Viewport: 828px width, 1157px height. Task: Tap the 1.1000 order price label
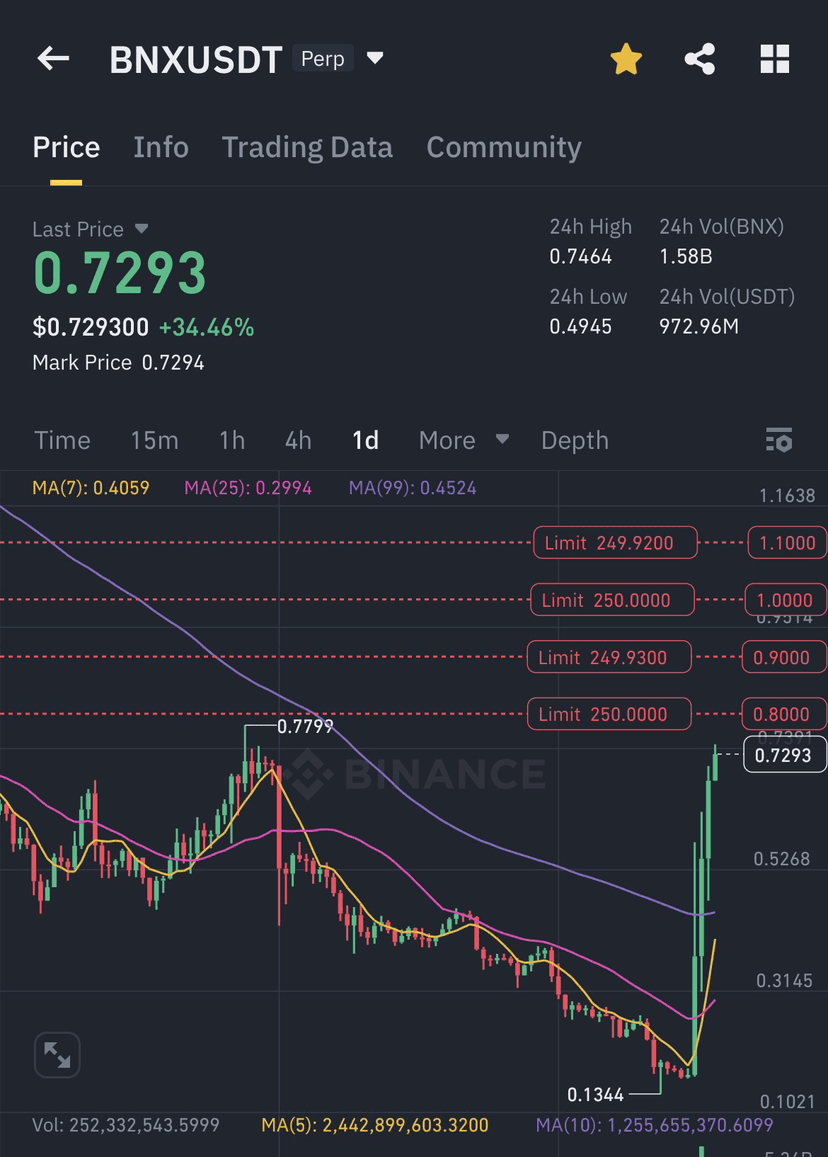click(x=787, y=542)
